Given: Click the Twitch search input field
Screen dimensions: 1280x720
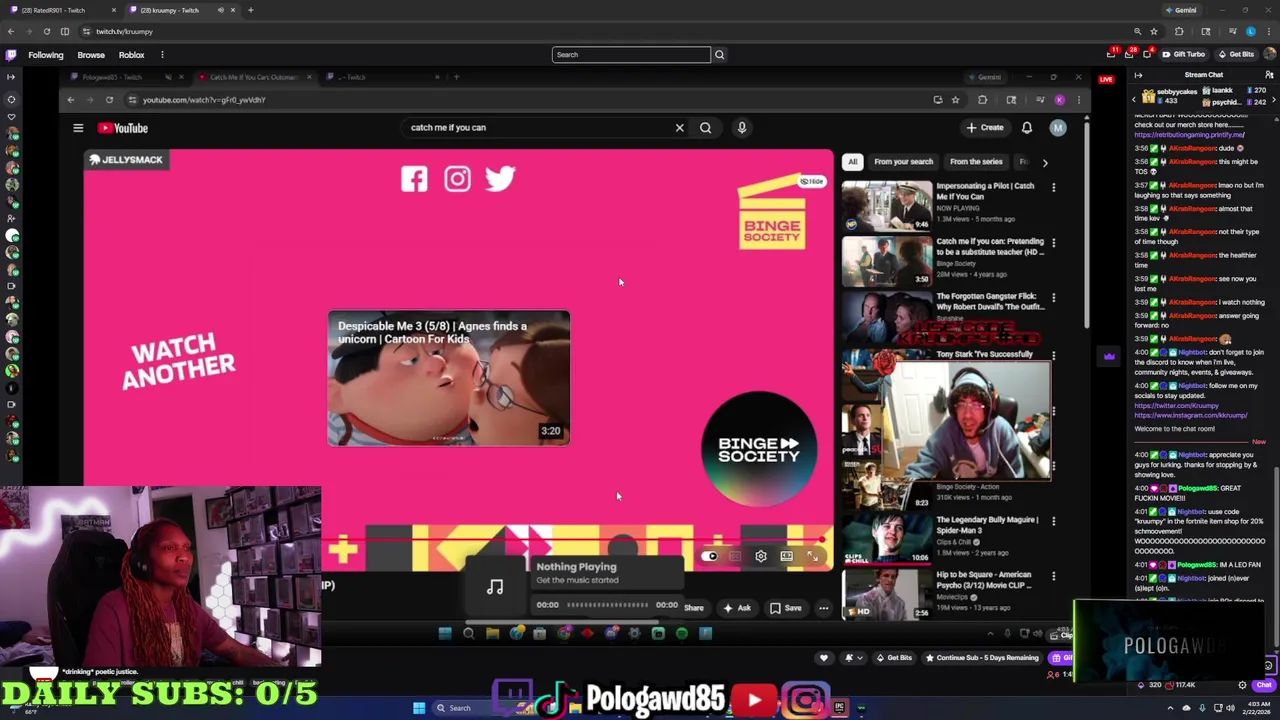Looking at the screenshot, I should [x=631, y=55].
